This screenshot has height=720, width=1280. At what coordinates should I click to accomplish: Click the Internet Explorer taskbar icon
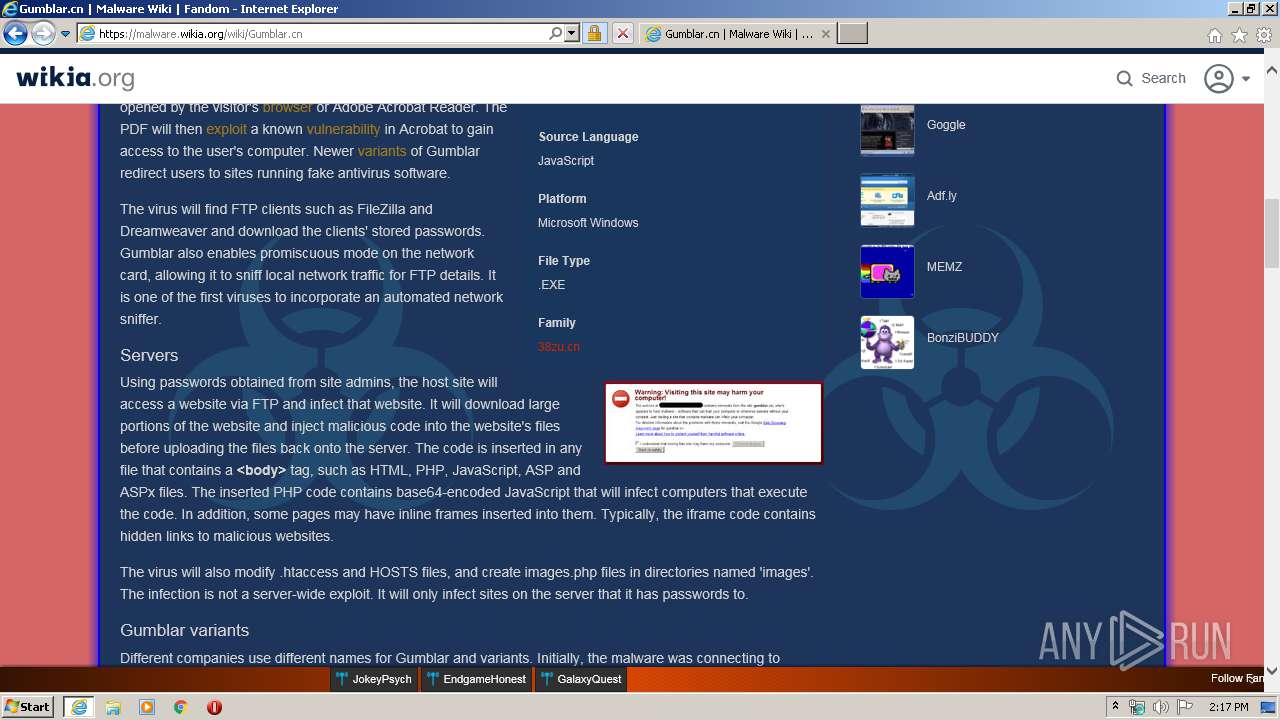coord(78,707)
